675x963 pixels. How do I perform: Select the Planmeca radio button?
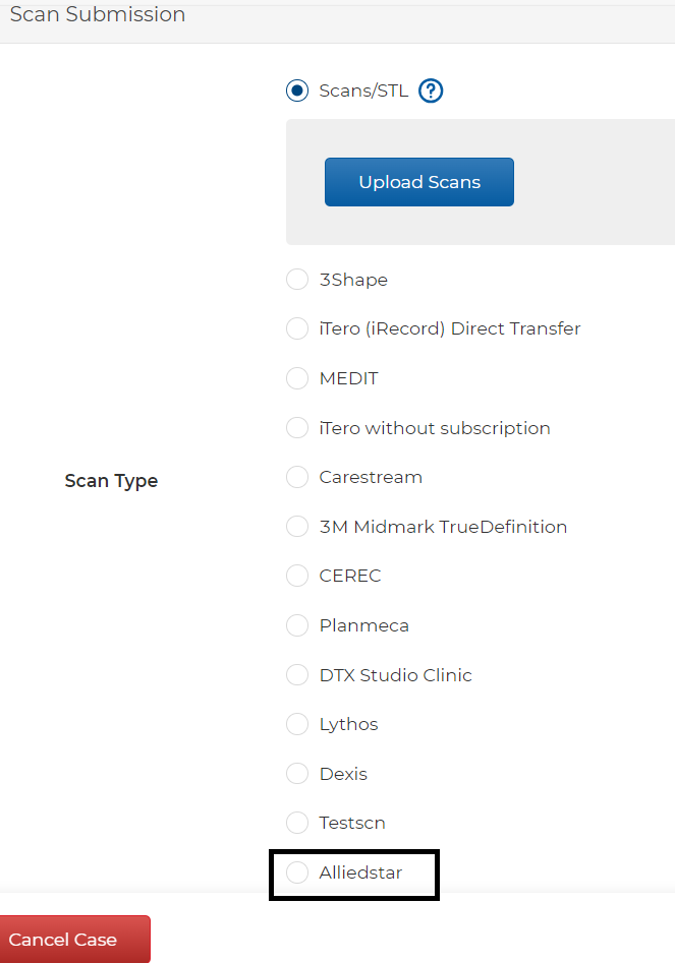(x=297, y=625)
